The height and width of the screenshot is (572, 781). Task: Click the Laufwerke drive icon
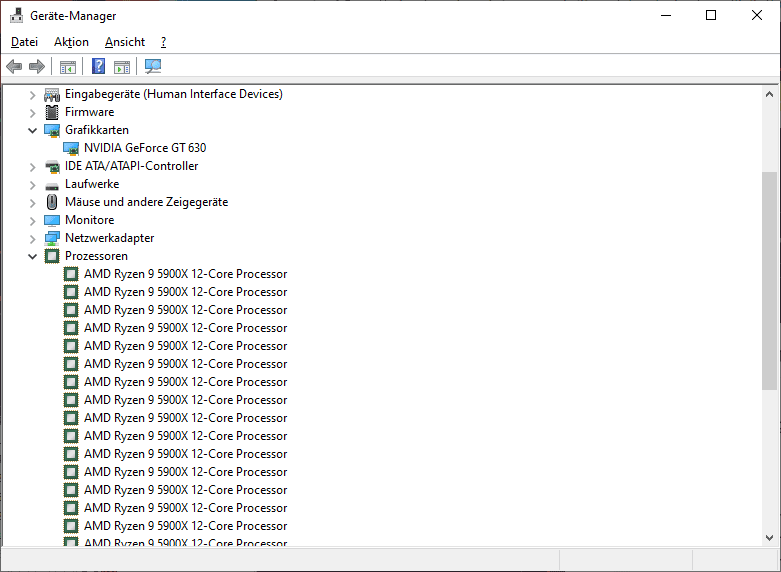tap(52, 186)
